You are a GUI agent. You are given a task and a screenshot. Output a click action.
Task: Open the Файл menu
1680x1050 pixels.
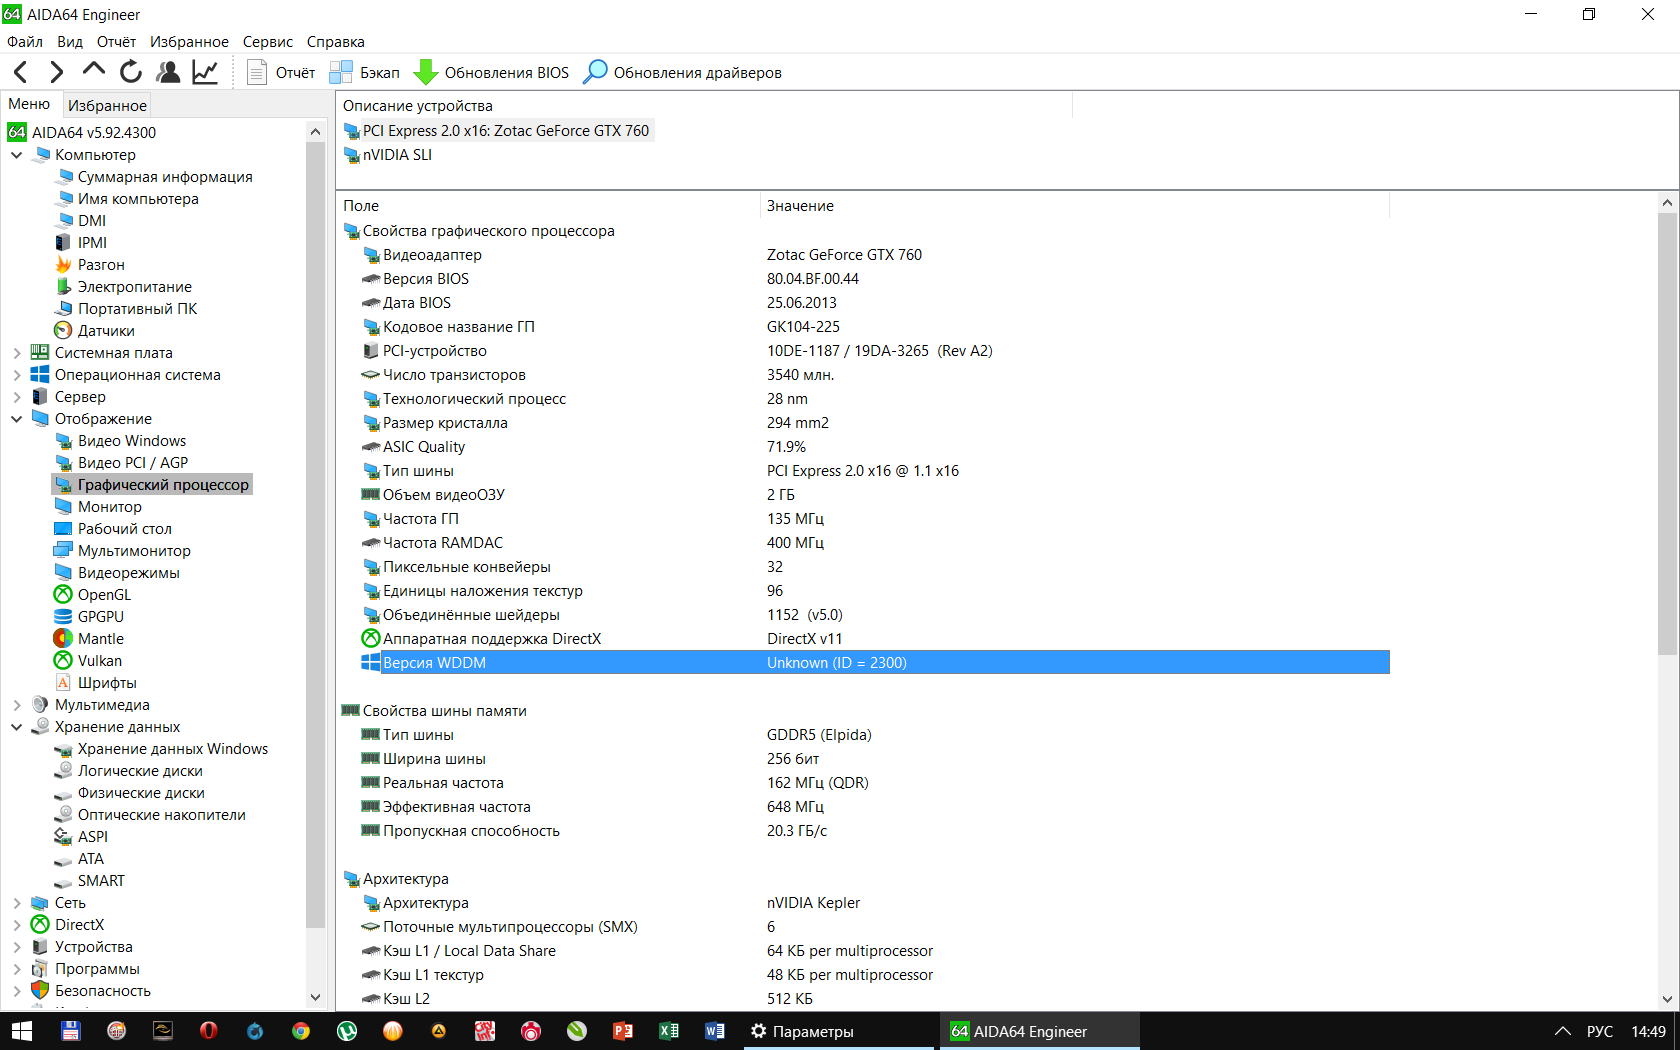pyautogui.click(x=25, y=42)
